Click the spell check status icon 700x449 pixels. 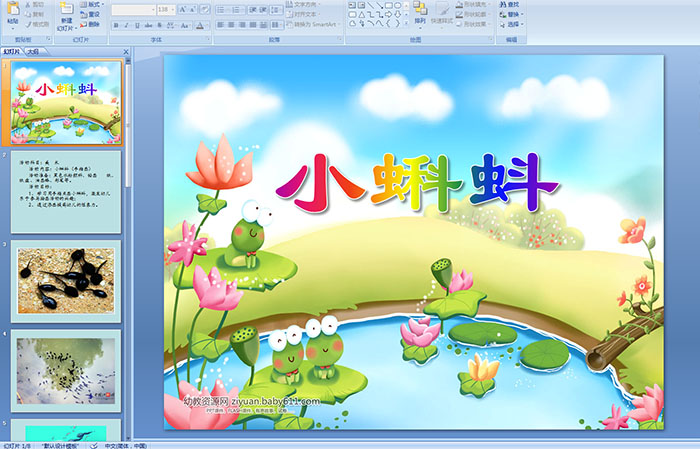[94, 445]
